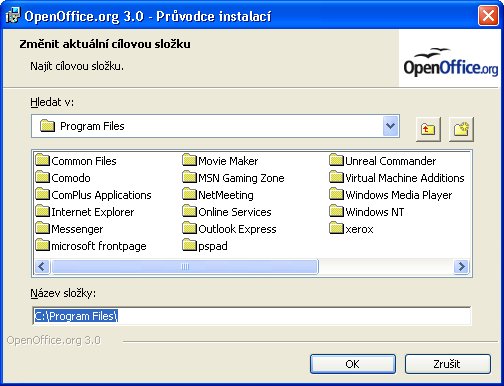Screen dimensions: 504x386
Task: Select the MSN Gaming Zone folder icon
Action: click(190, 177)
